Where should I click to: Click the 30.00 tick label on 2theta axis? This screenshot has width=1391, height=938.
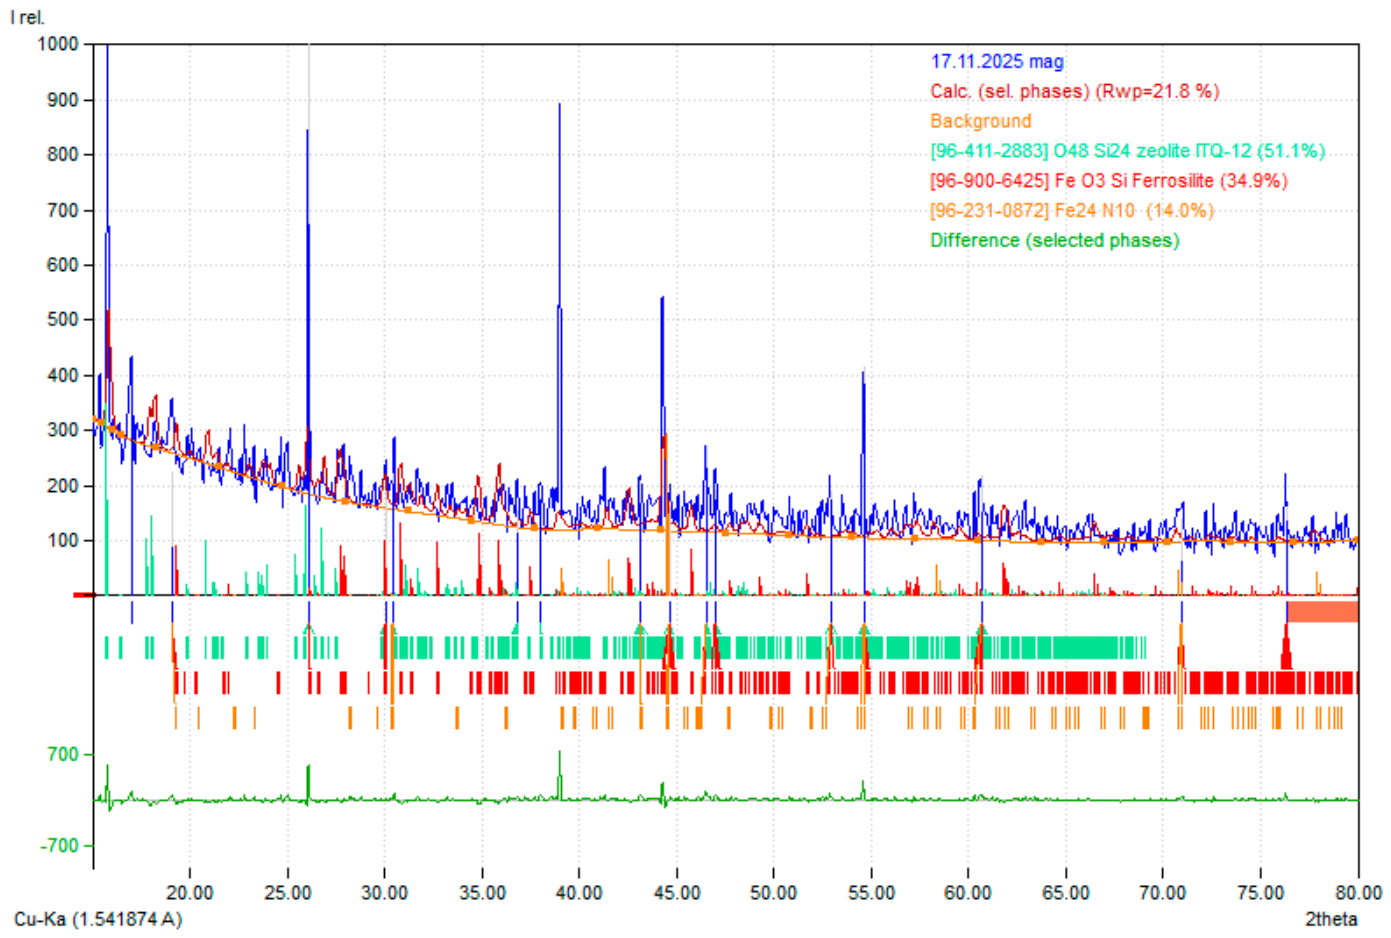pos(384,893)
